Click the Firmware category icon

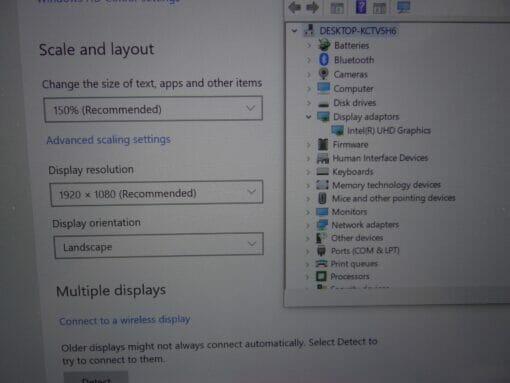pos(323,144)
